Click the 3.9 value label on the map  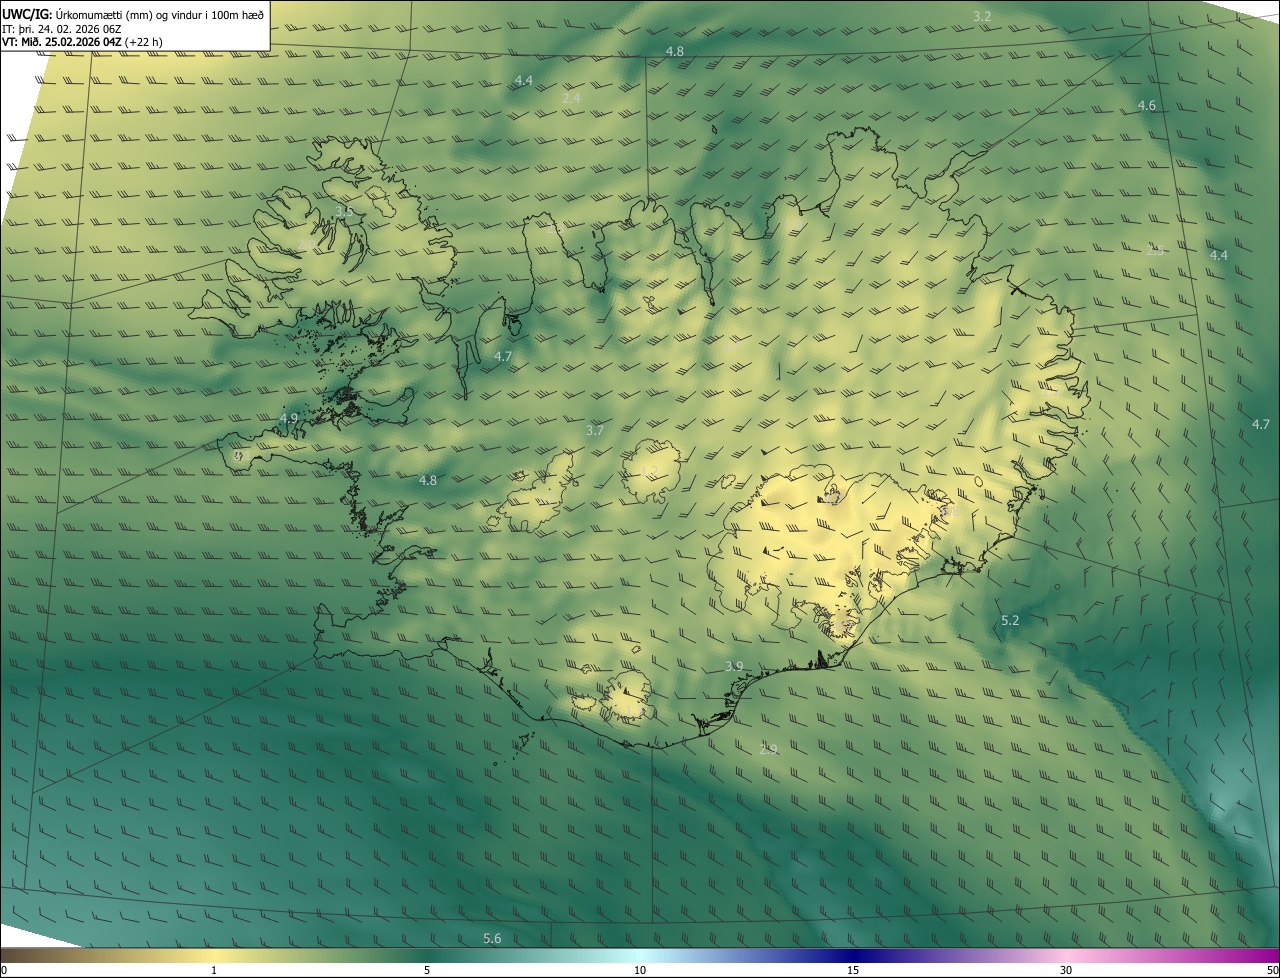click(734, 666)
